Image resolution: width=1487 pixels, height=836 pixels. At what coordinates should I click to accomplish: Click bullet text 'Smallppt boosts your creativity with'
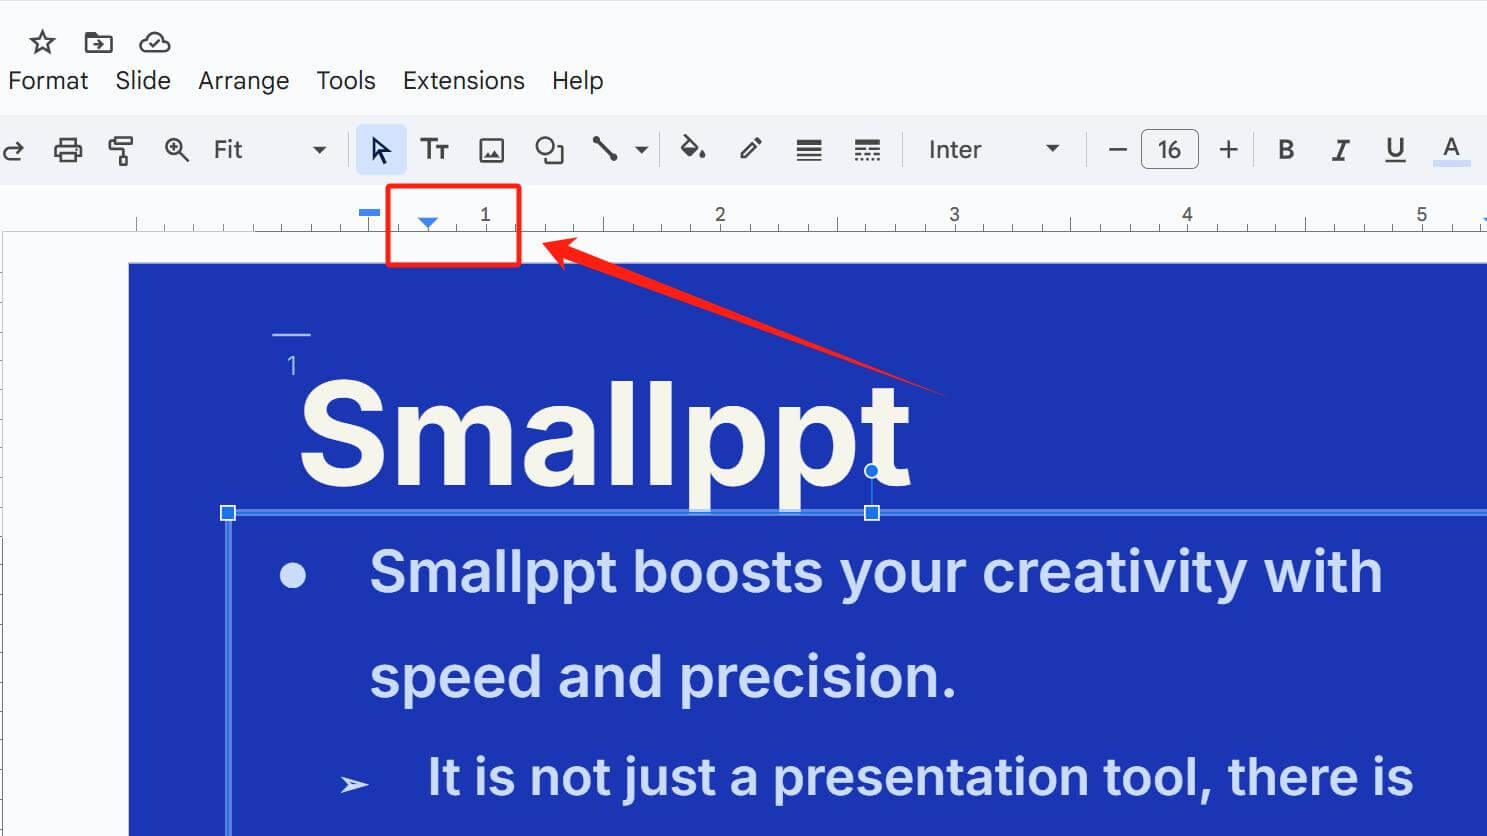click(876, 573)
